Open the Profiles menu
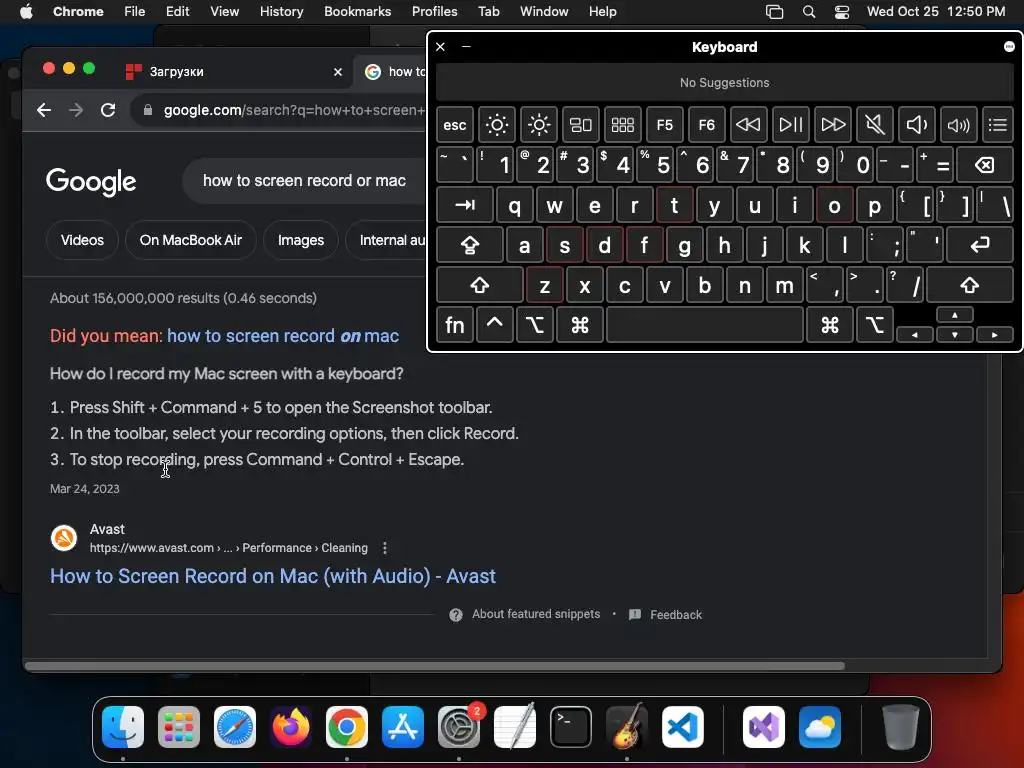The image size is (1024, 768). click(x=434, y=11)
